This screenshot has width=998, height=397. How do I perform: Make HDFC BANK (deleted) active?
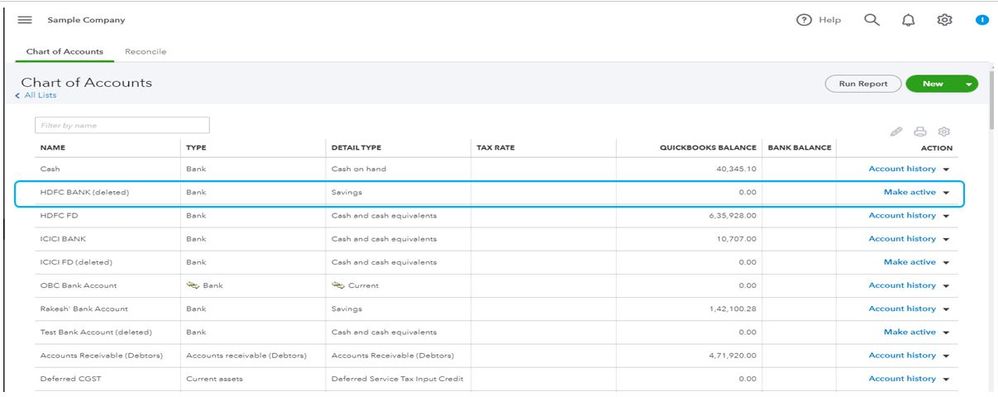(910, 192)
